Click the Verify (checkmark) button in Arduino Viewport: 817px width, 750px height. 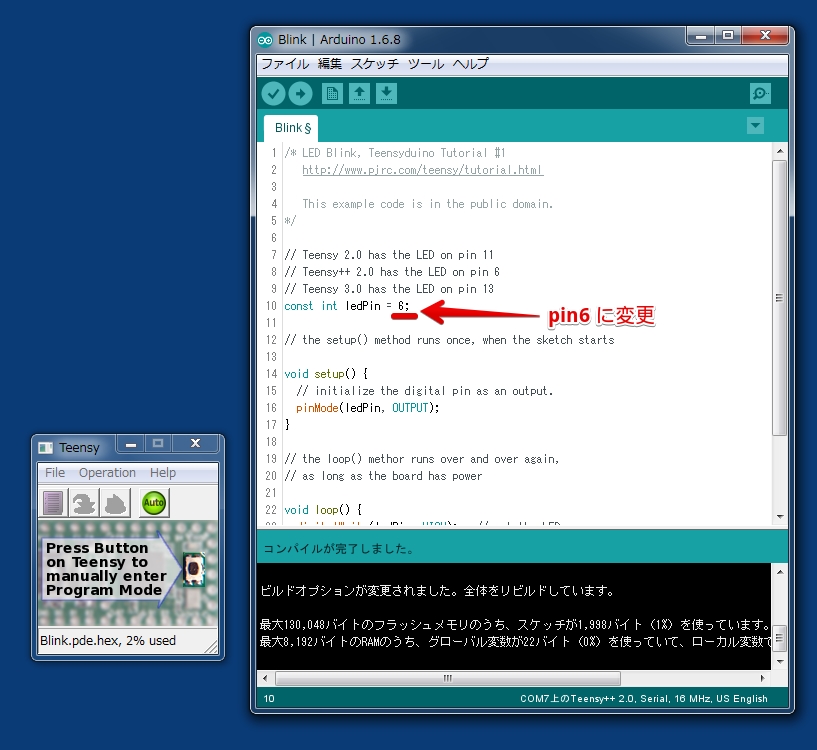[273, 94]
